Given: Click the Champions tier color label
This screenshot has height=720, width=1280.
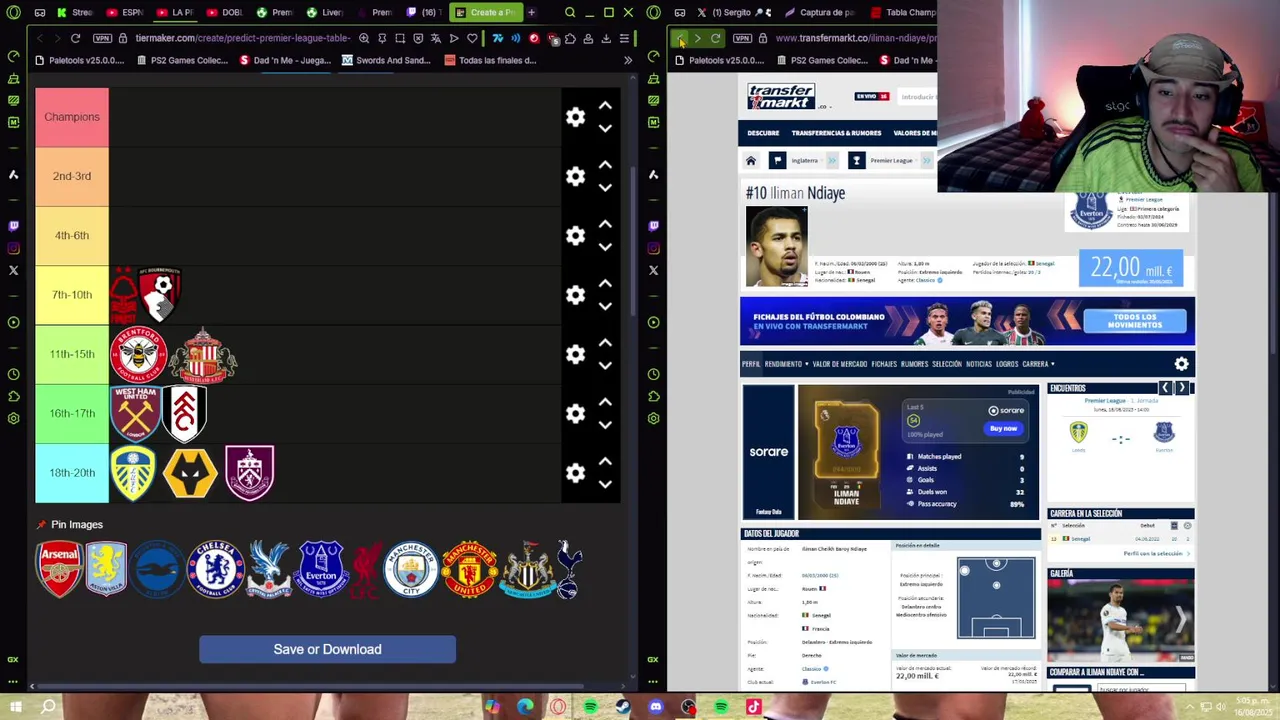Looking at the screenshot, I should click(72, 117).
